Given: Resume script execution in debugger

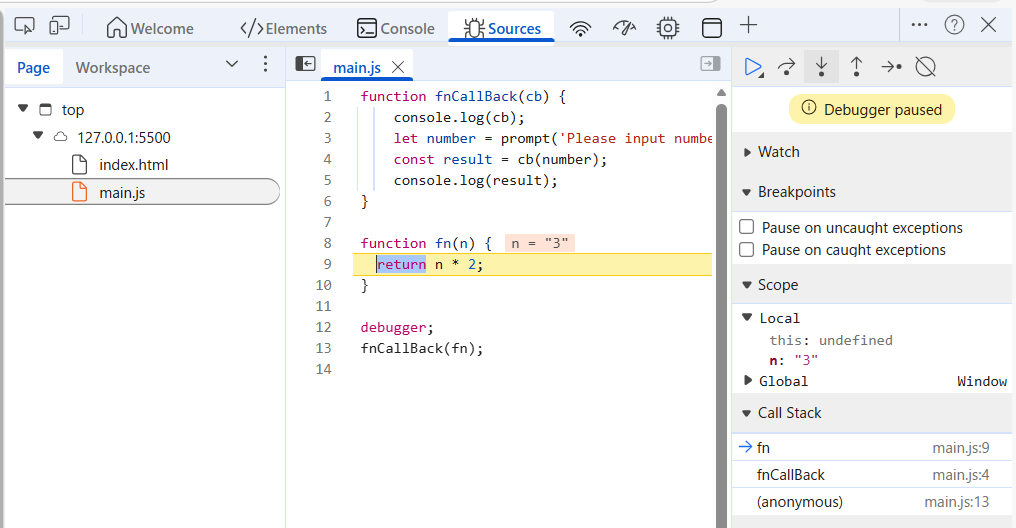Looking at the screenshot, I should tap(753, 67).
